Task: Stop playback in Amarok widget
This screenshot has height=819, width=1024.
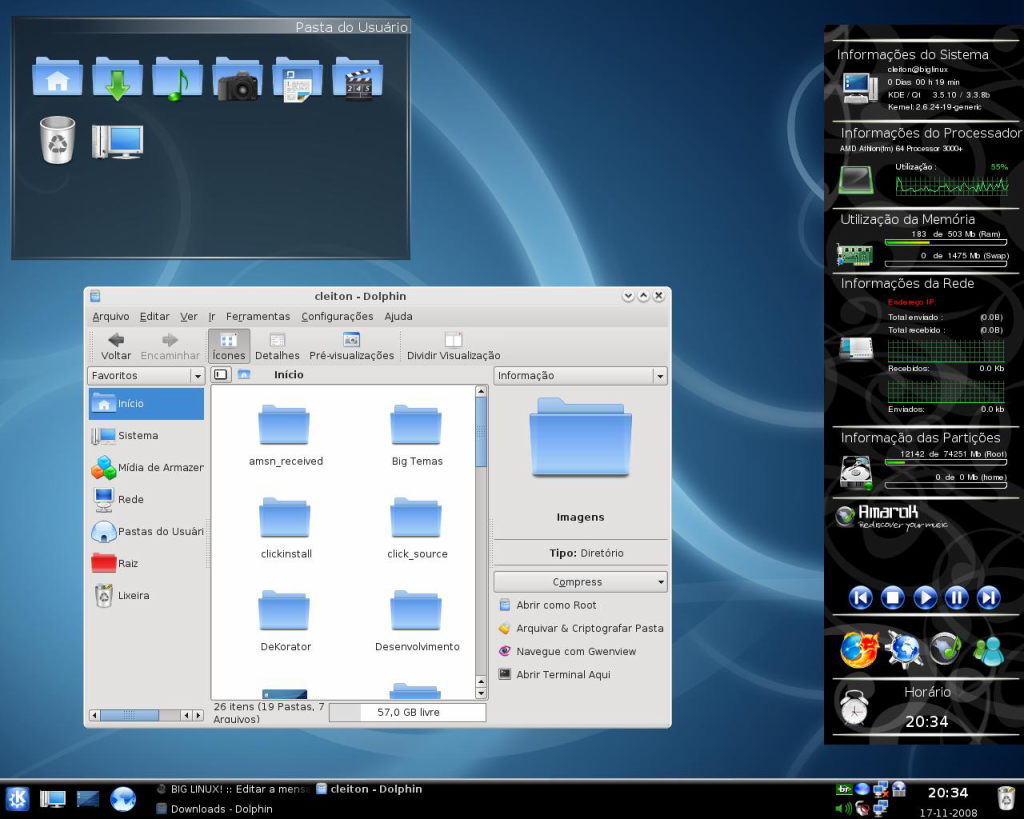Action: (892, 598)
